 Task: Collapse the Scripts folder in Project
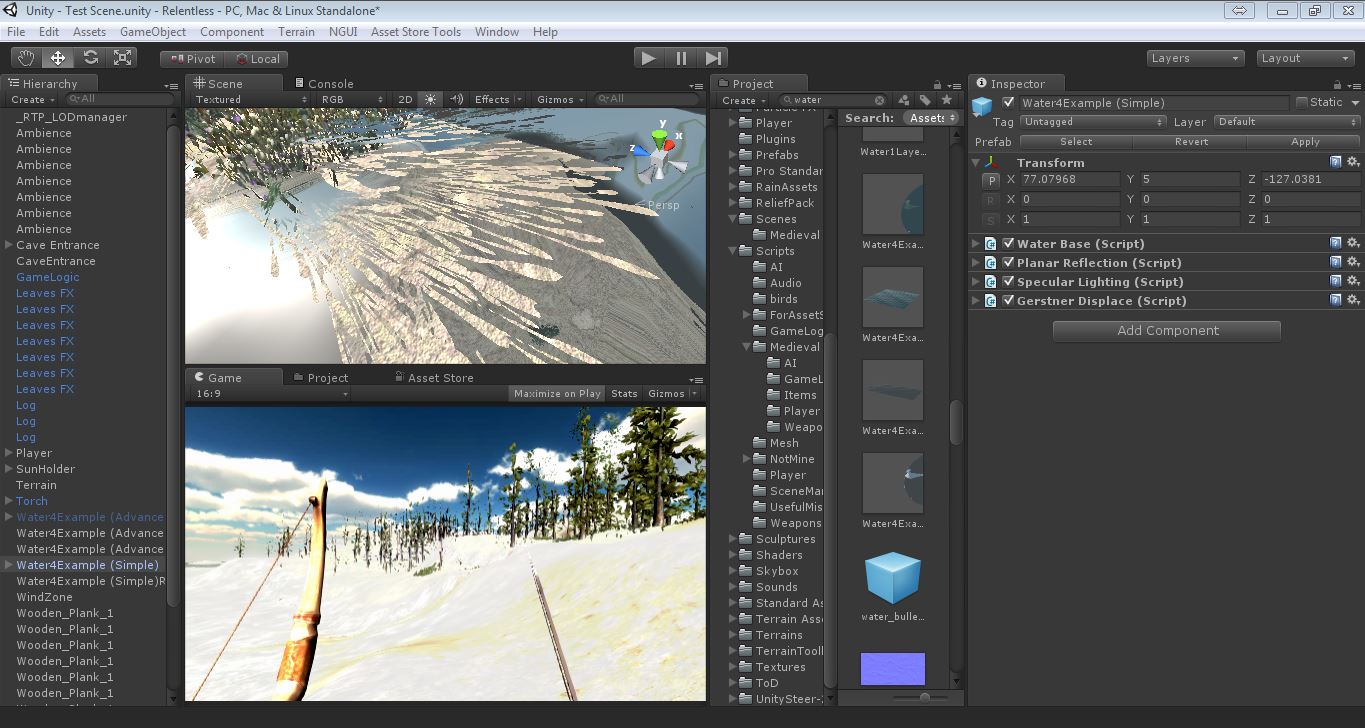pyautogui.click(x=733, y=251)
